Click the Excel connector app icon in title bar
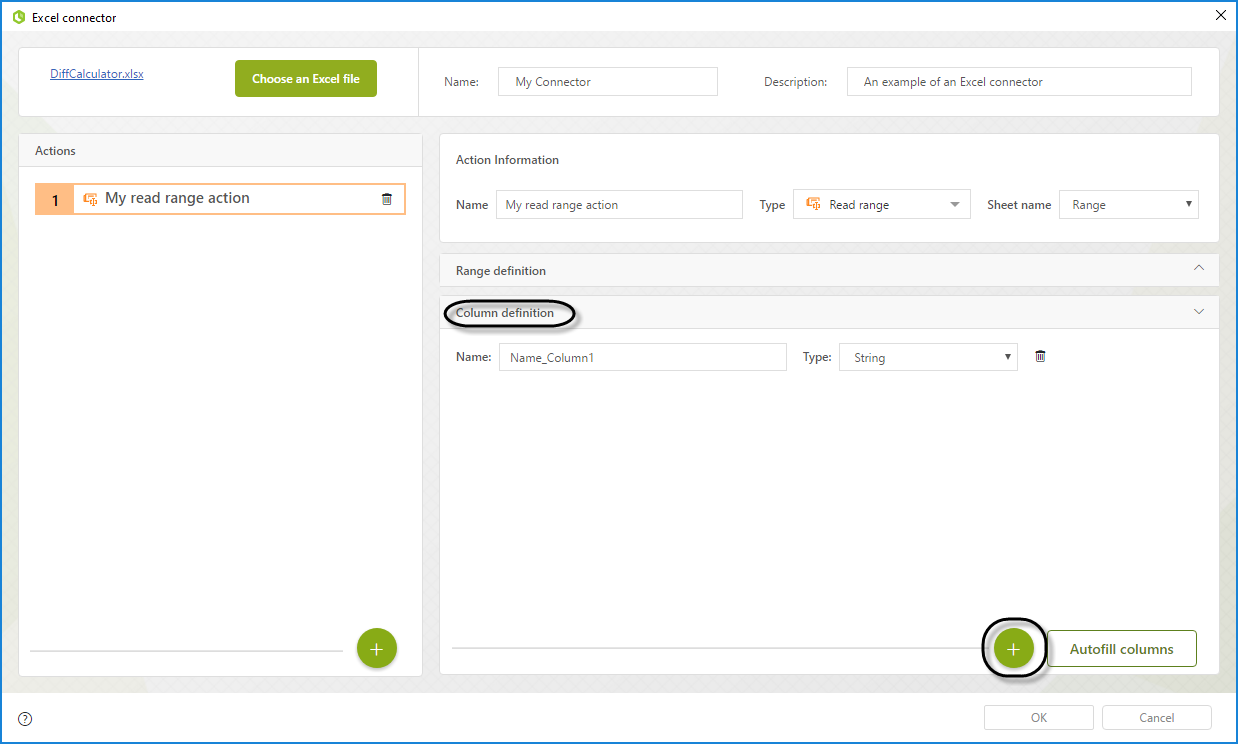 (19, 17)
